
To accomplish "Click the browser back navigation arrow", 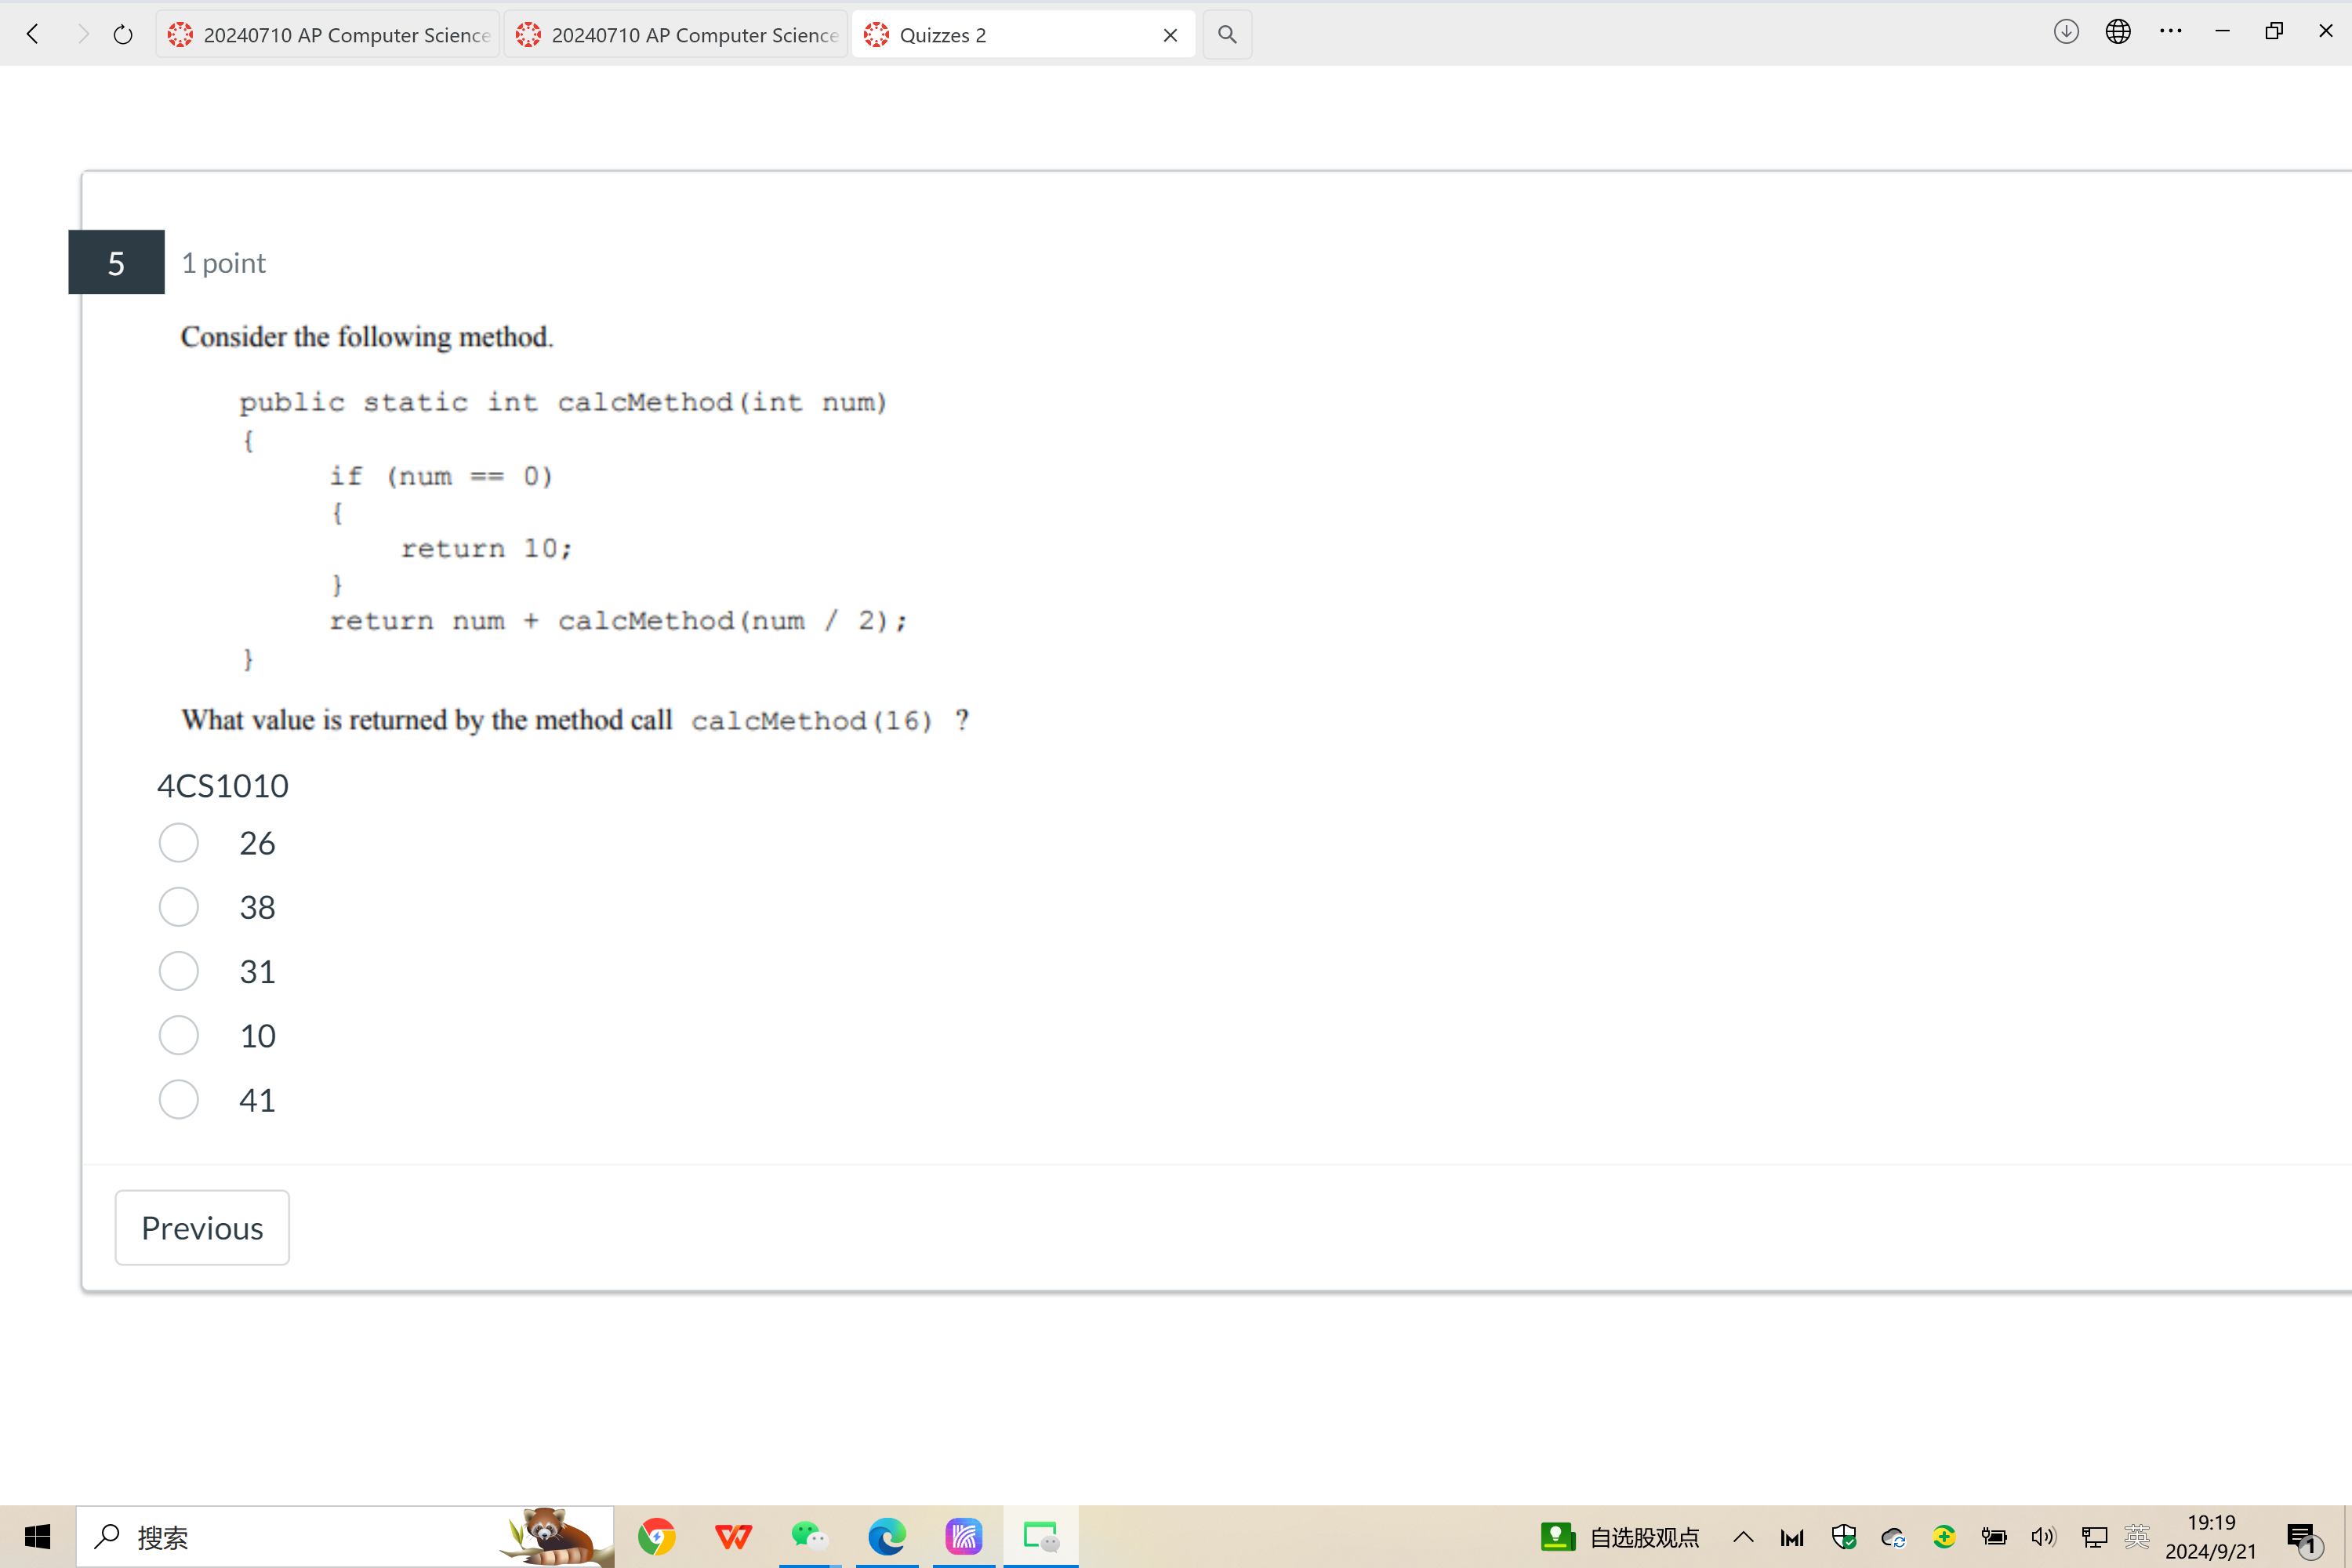I will (x=35, y=33).
